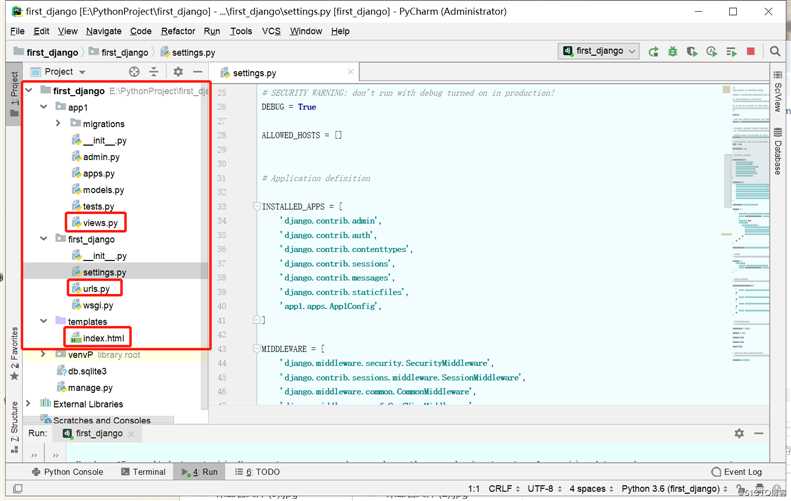Viewport: 791px width, 501px height.
Task: Change interpreter Python 3.6 (first_django)
Action: click(674, 488)
